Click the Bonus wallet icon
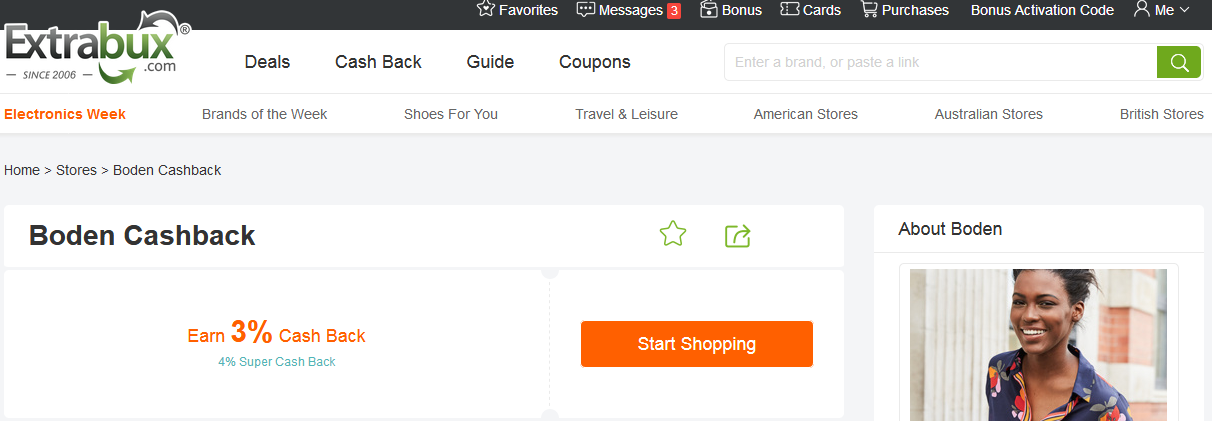The height and width of the screenshot is (421, 1212). coord(709,10)
